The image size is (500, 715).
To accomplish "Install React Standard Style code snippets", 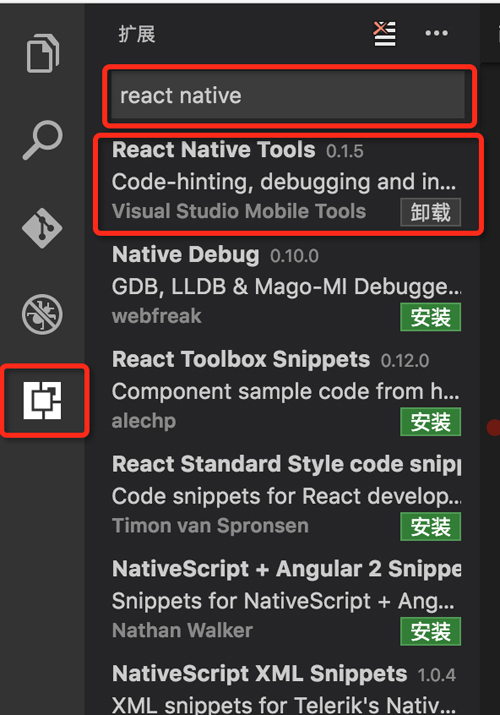I will 431,527.
